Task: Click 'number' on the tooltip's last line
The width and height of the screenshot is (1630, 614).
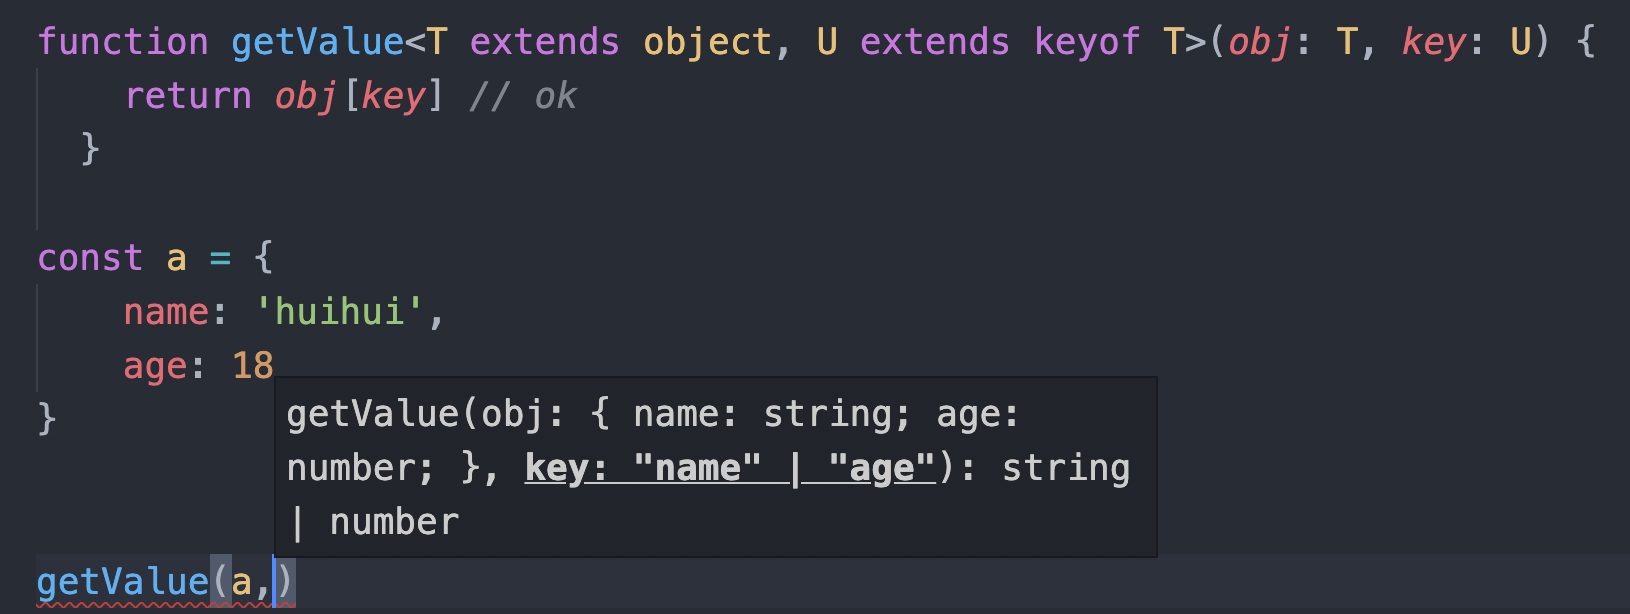Action: pos(394,522)
